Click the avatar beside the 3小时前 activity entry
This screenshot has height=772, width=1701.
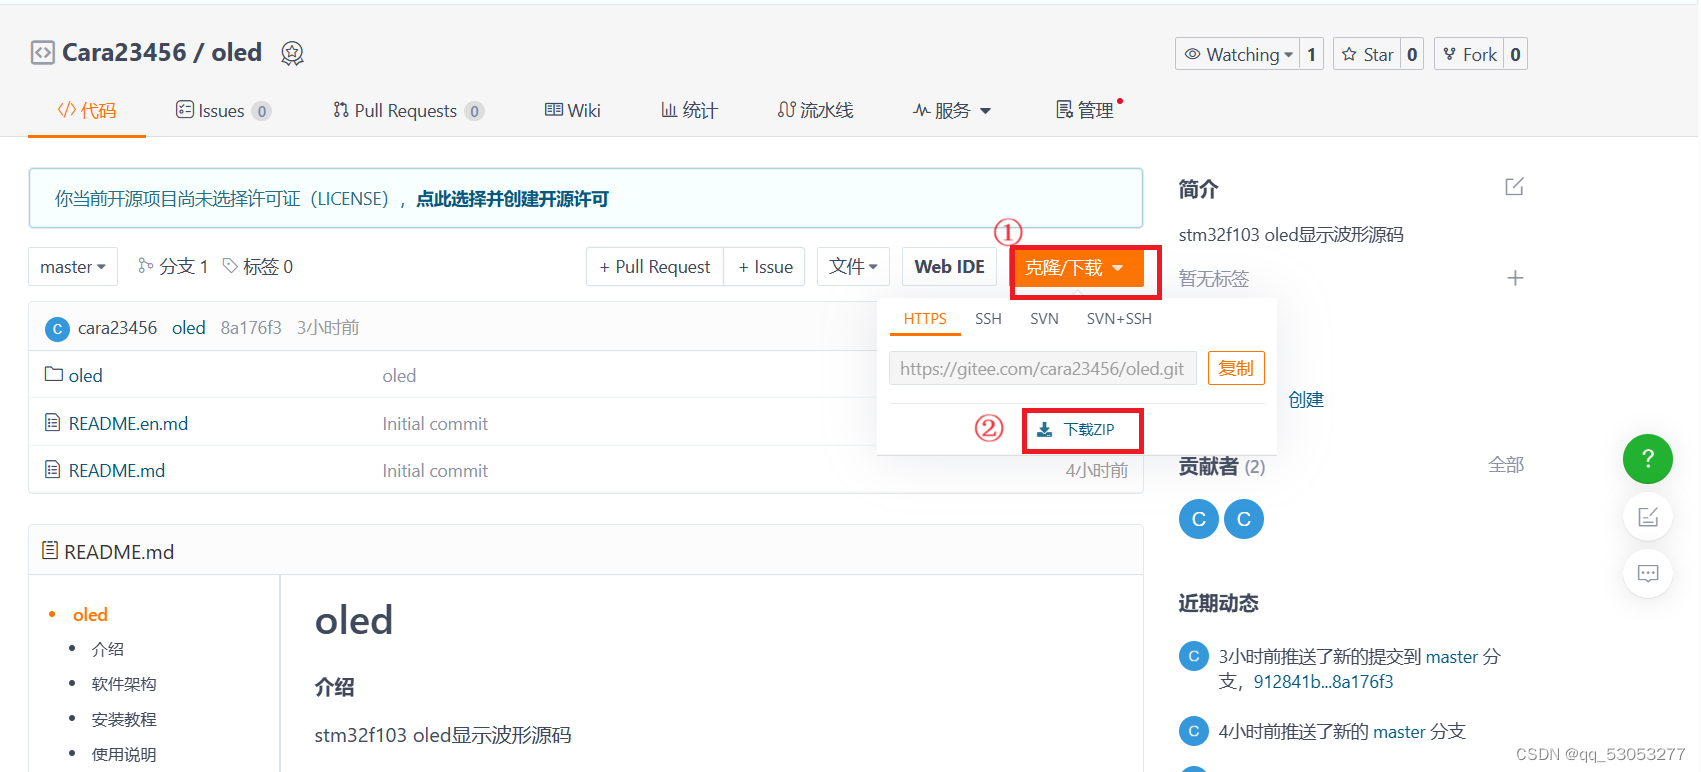(1193, 657)
